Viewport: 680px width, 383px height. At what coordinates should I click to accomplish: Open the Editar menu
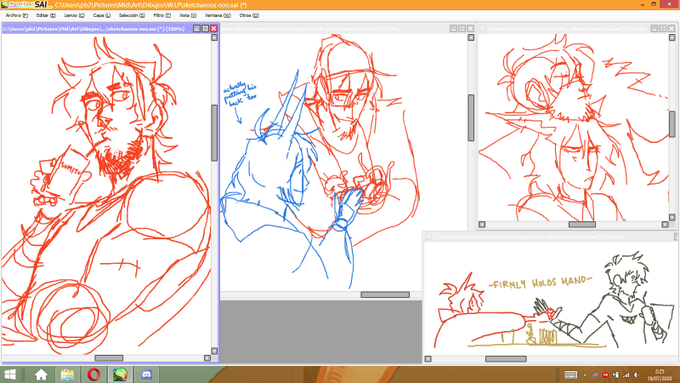(46, 15)
